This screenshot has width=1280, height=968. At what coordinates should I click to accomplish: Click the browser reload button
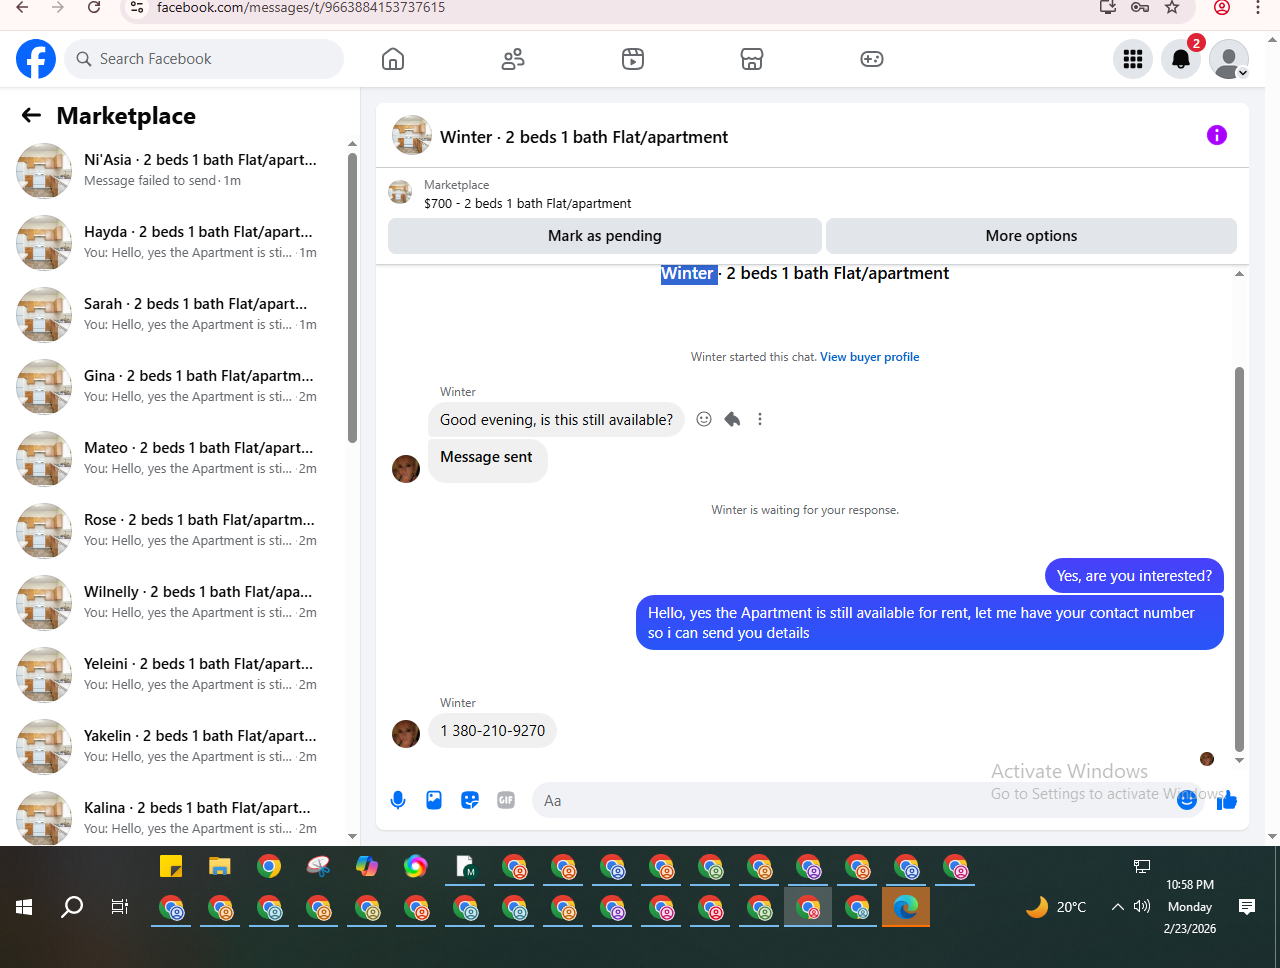[x=94, y=7]
